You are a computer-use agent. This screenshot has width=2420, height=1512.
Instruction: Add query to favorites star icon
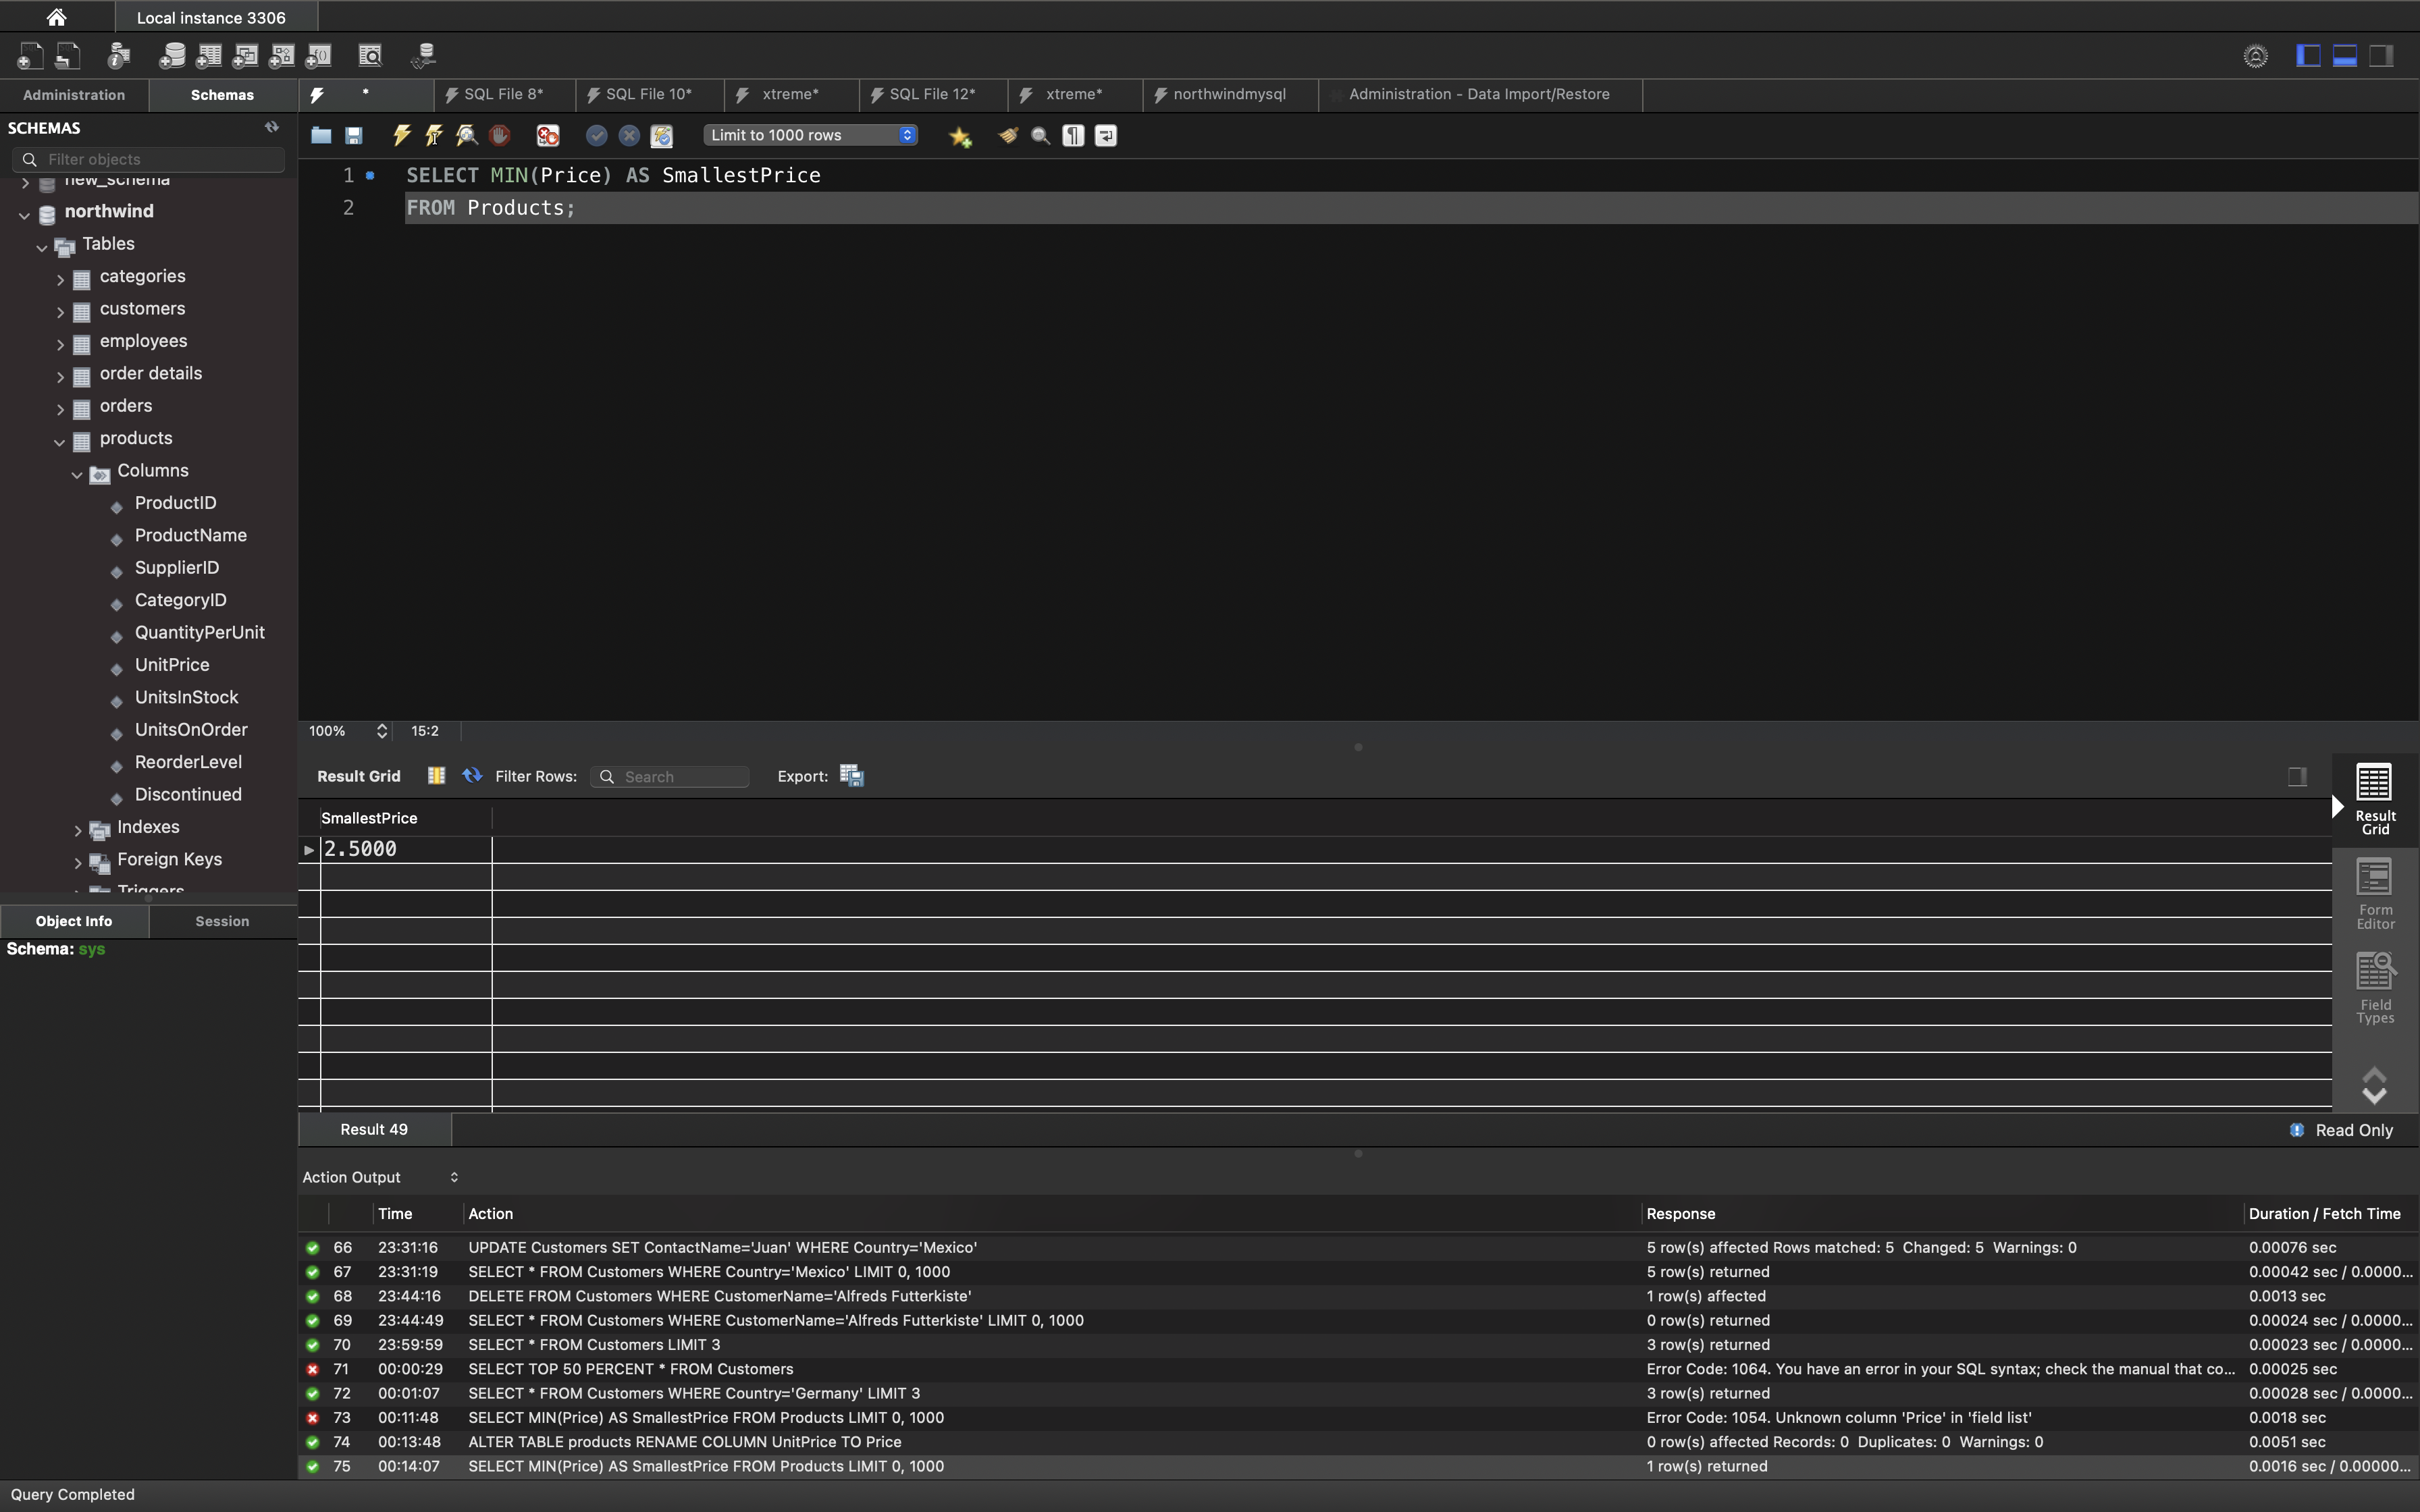[x=960, y=136]
